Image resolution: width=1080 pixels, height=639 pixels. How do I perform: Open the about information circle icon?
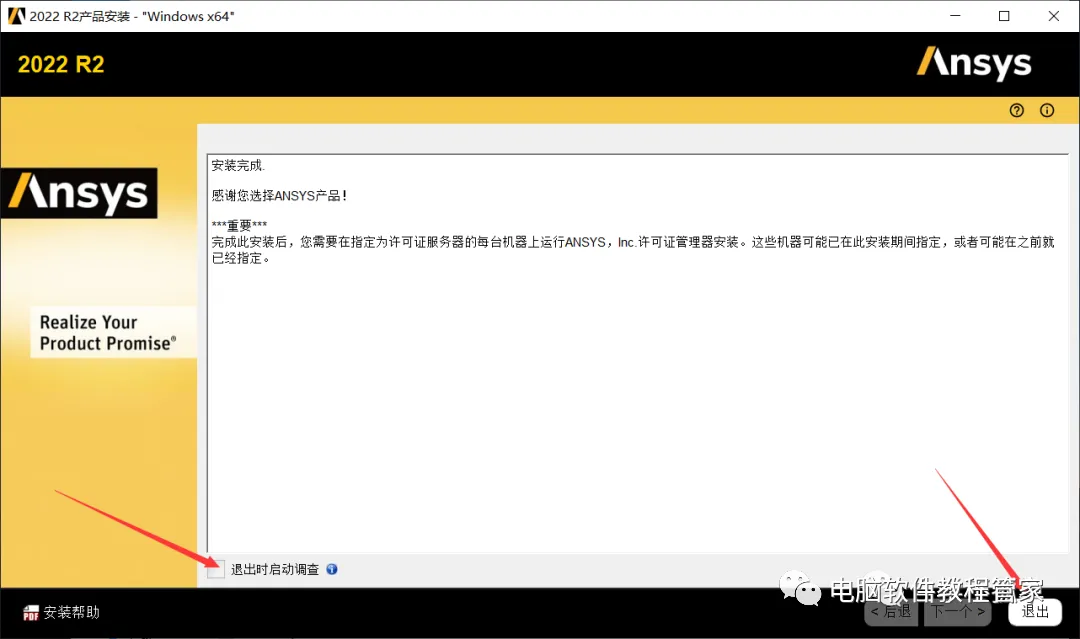(x=1047, y=110)
